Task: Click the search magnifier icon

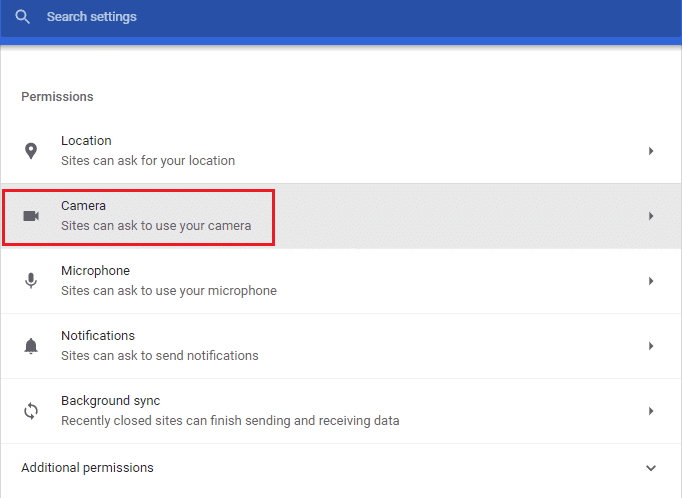Action: (22, 17)
